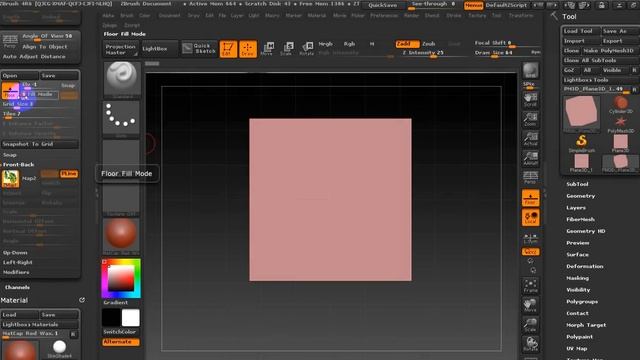Open the Brush menu
This screenshot has width=640, height=360.
click(x=127, y=16)
